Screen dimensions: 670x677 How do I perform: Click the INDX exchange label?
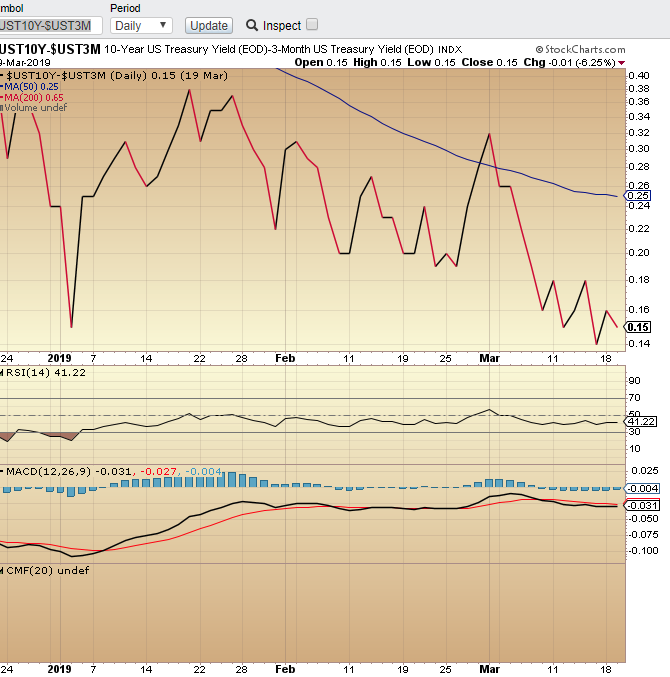click(450, 50)
